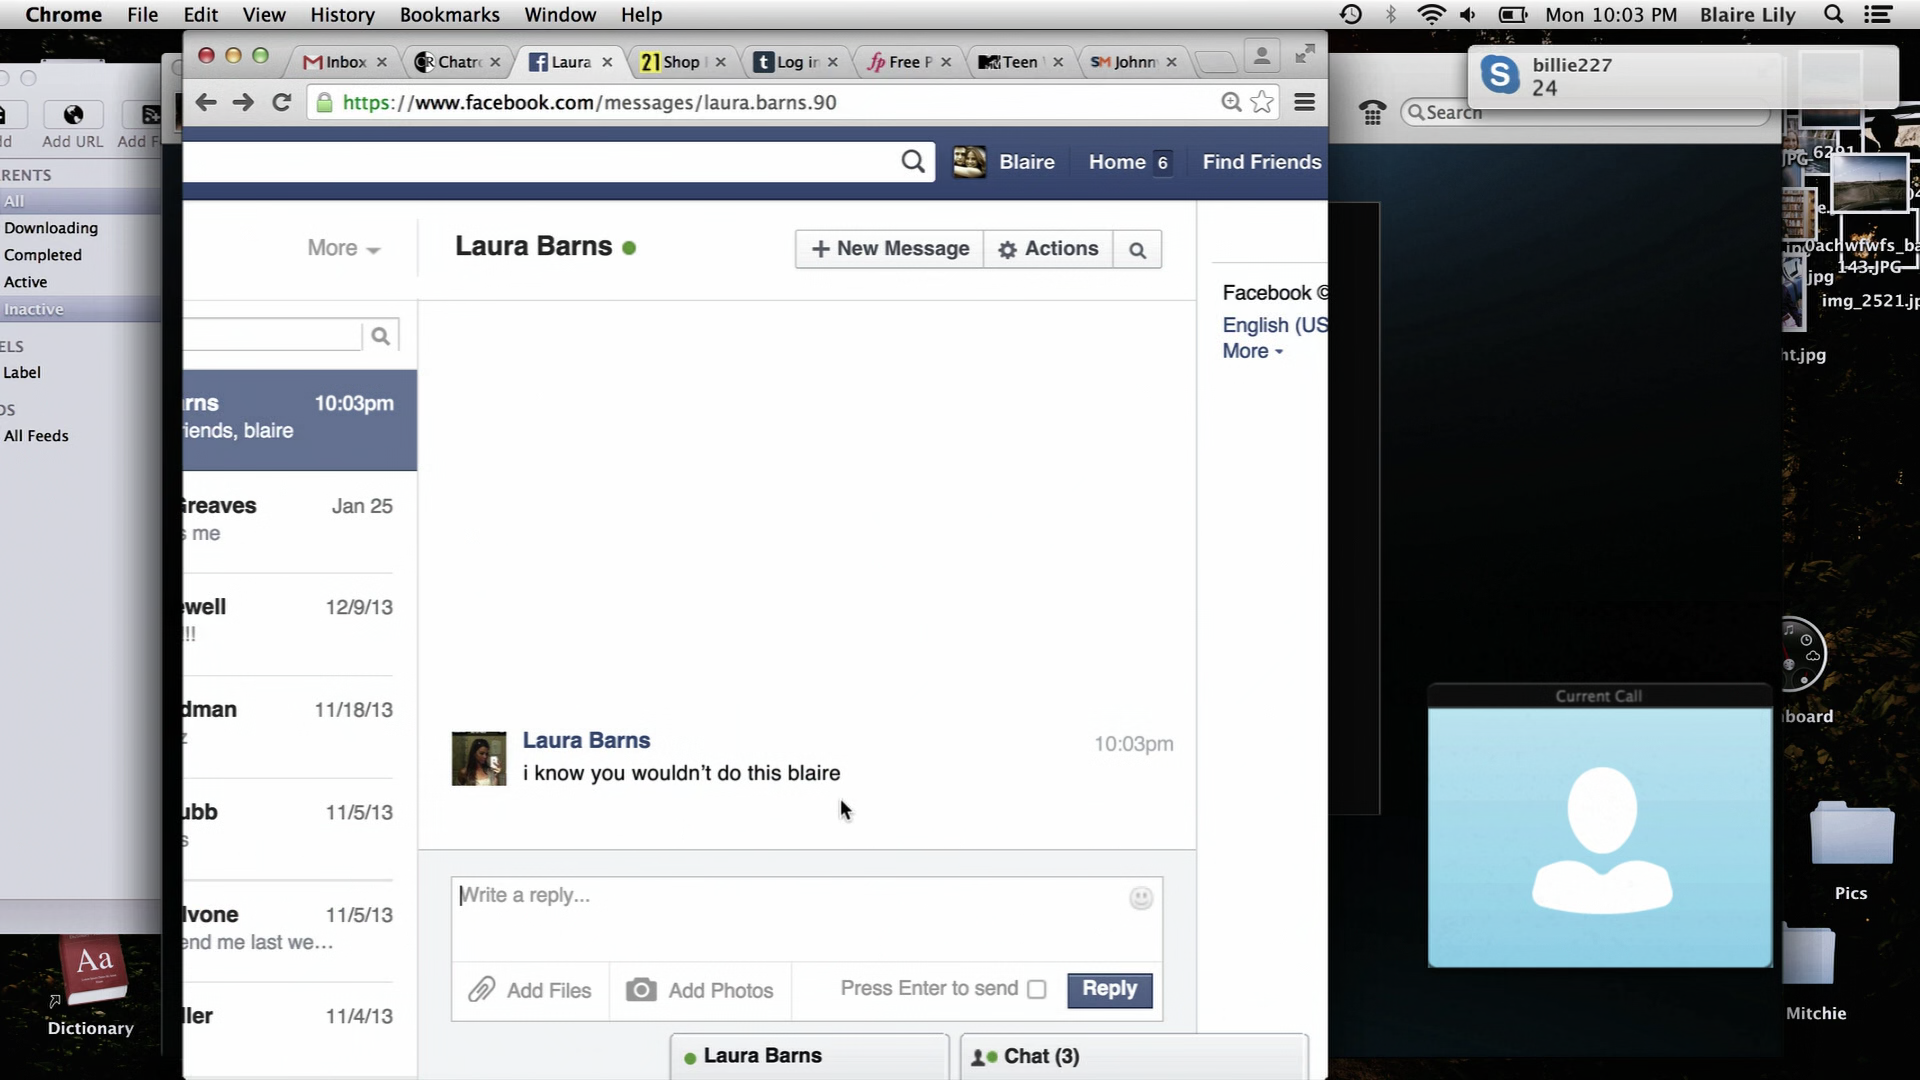Open the Bookmarks menu

449,14
